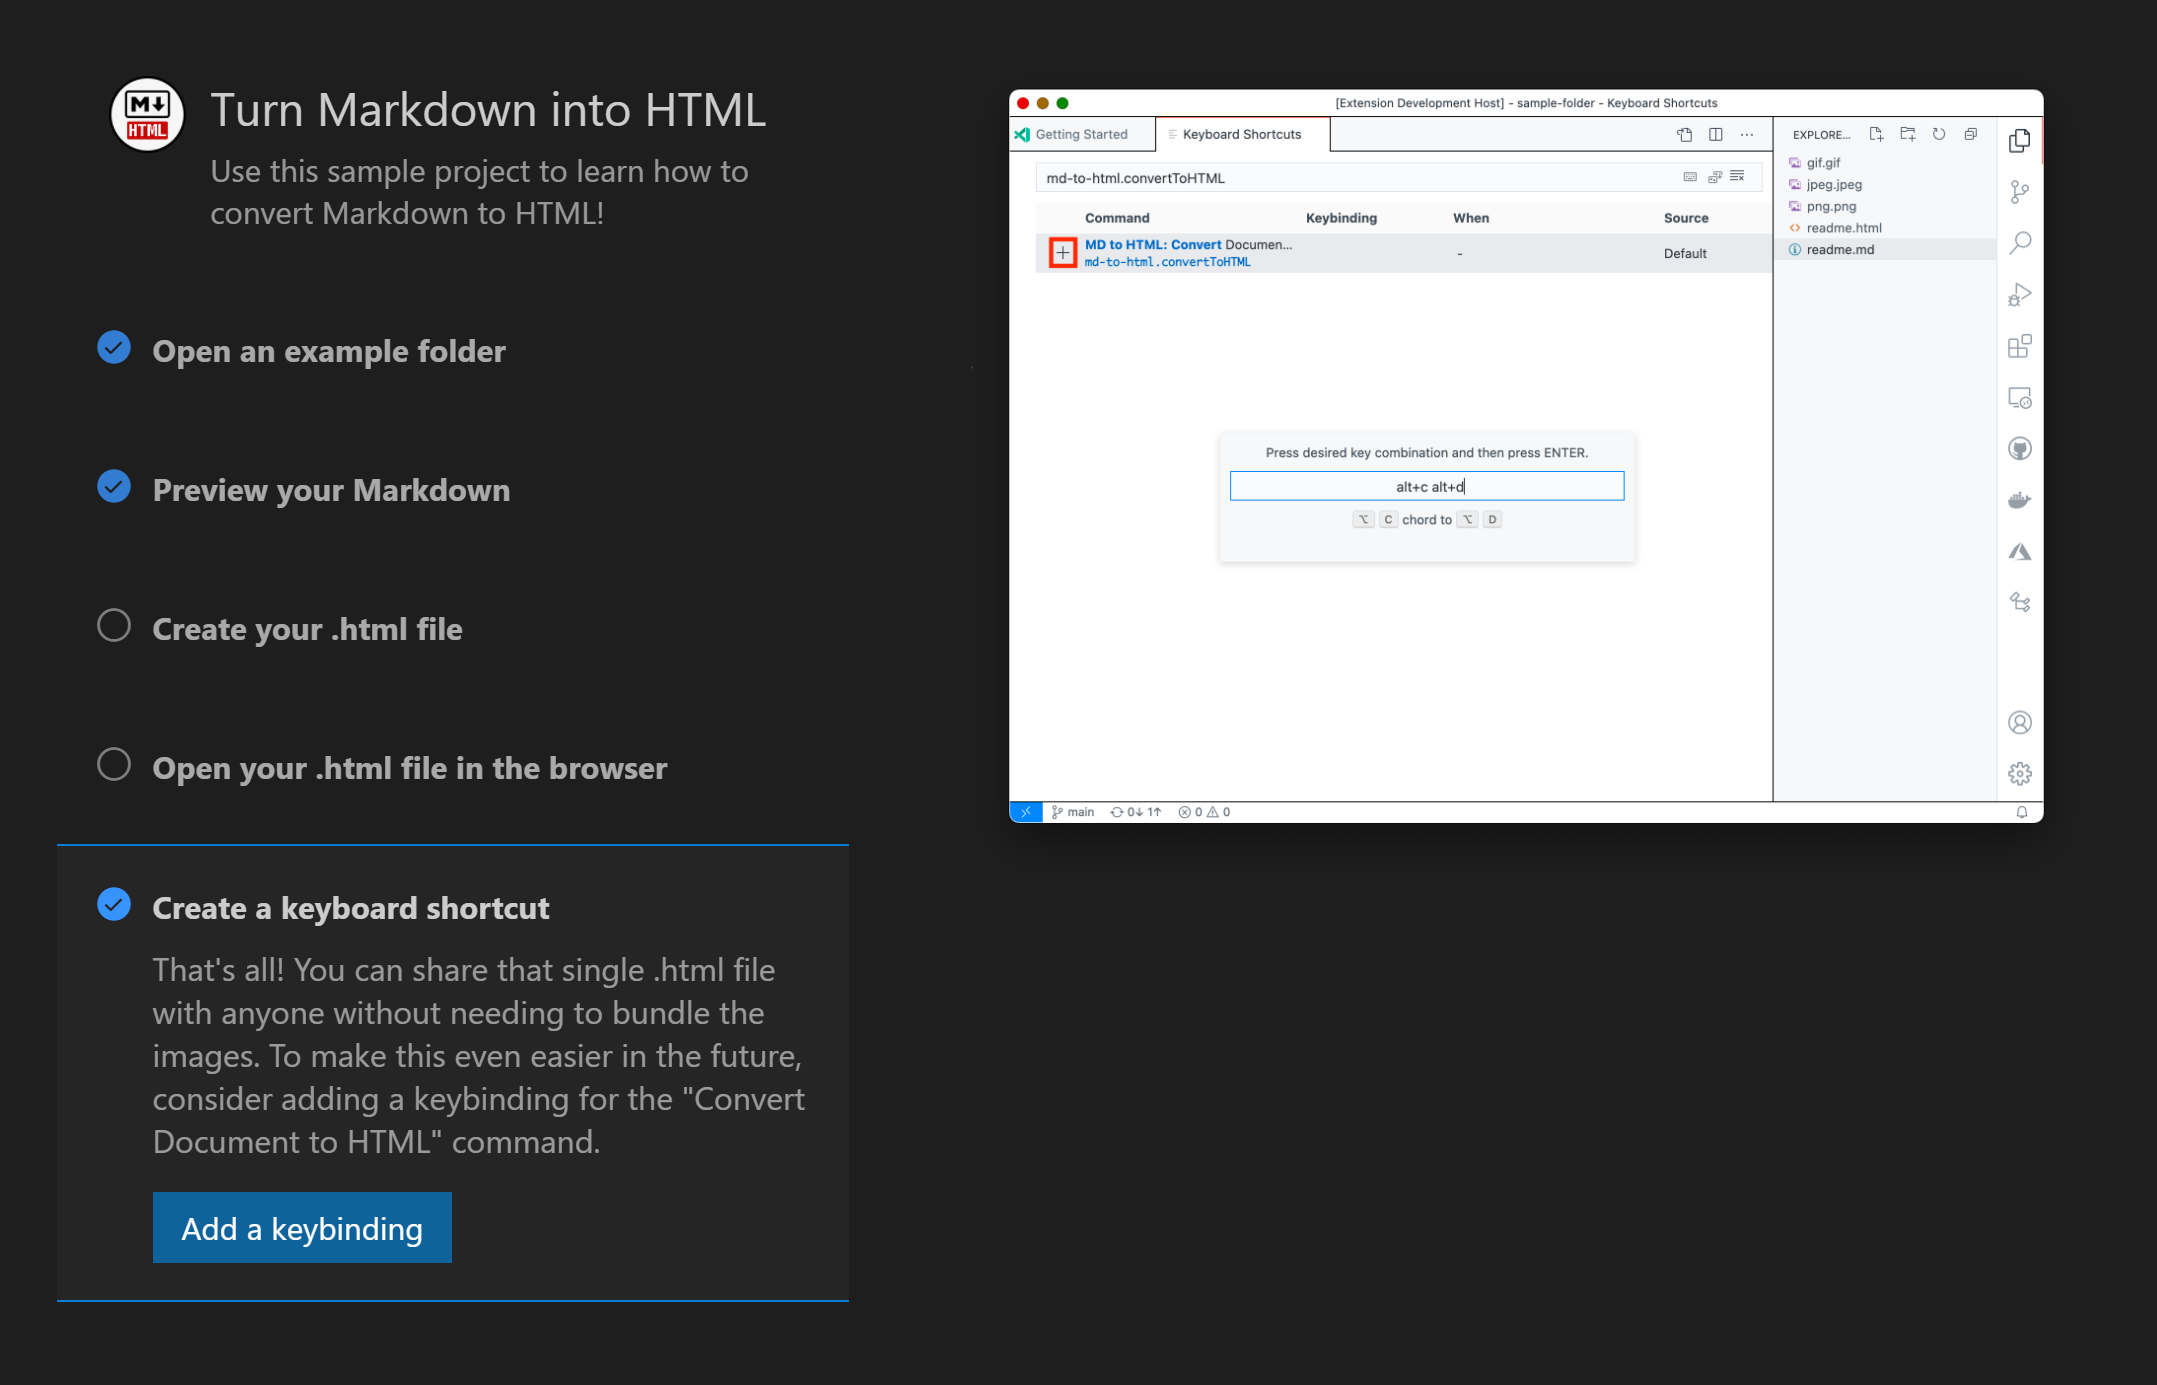Refresh the Explorer file list

pos(1940,135)
